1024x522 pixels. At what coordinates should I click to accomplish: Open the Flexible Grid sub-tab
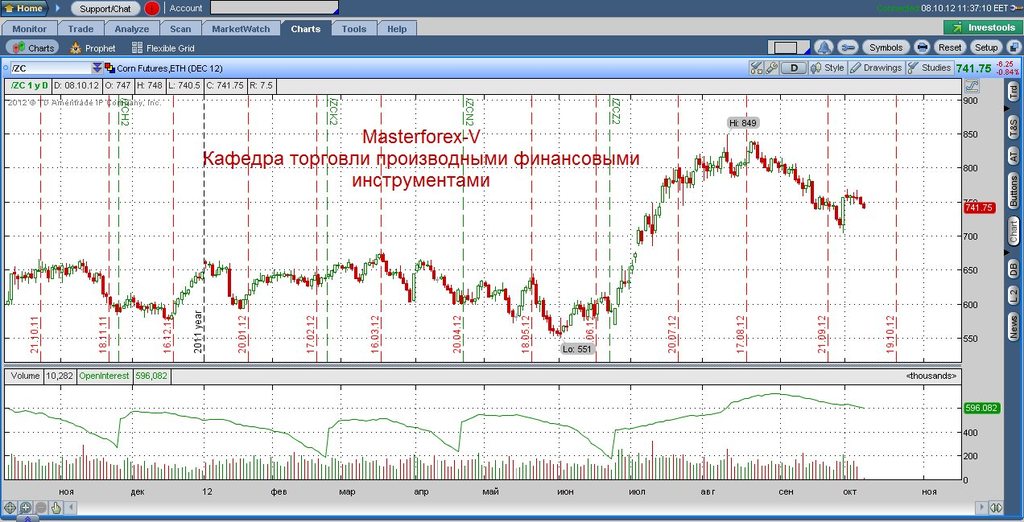point(163,48)
